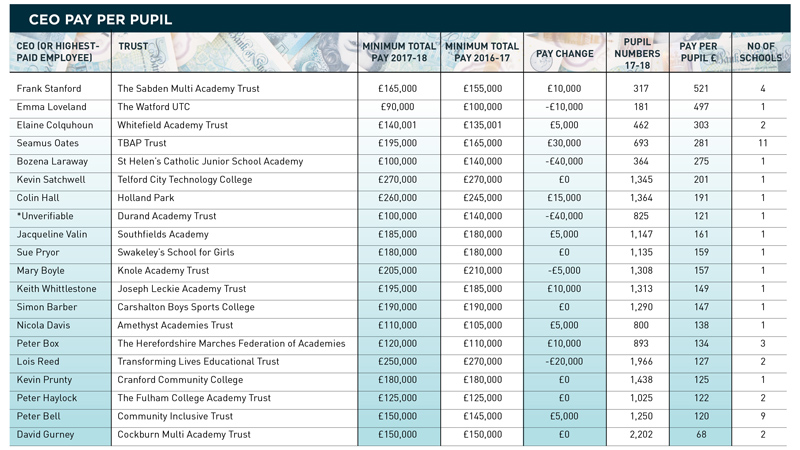
Task: Select the name 'Peter Bell'
Action: pos(38,416)
